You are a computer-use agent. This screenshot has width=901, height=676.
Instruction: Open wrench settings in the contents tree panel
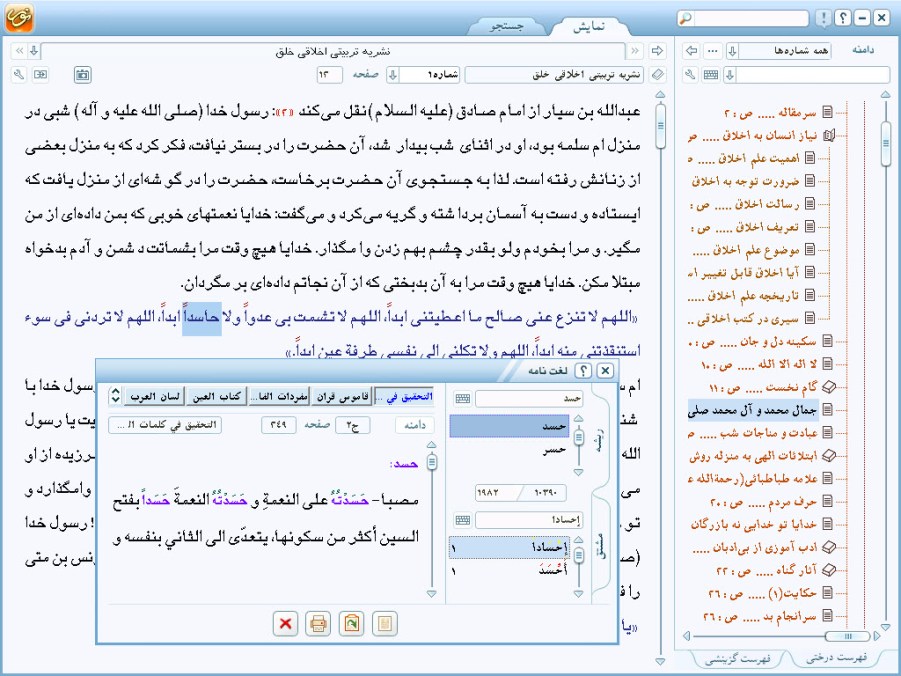coord(691,75)
